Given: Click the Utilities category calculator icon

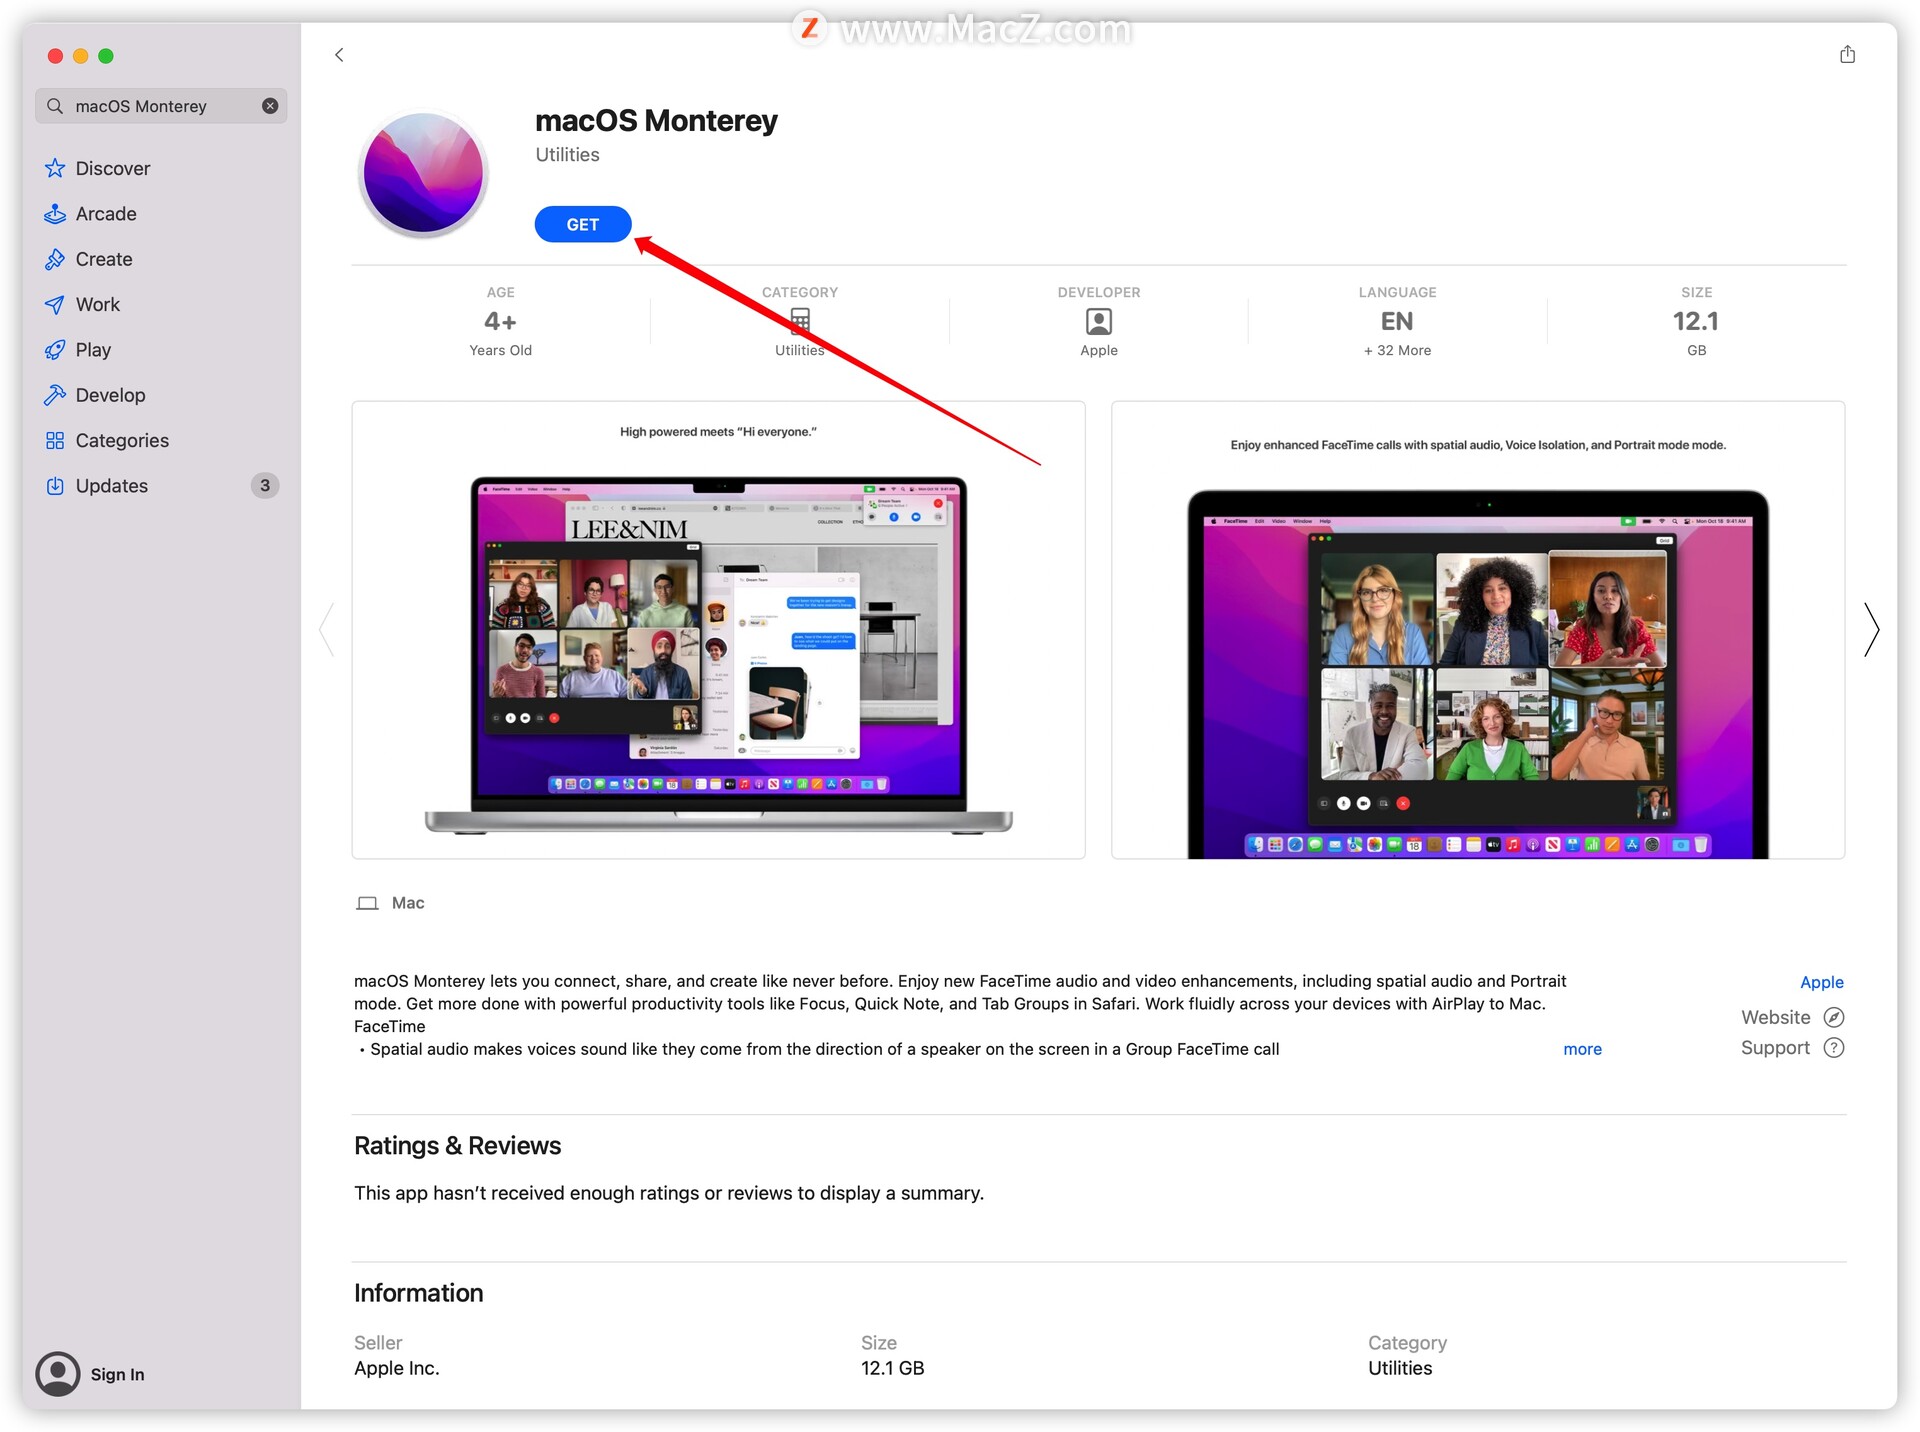Looking at the screenshot, I should point(800,320).
